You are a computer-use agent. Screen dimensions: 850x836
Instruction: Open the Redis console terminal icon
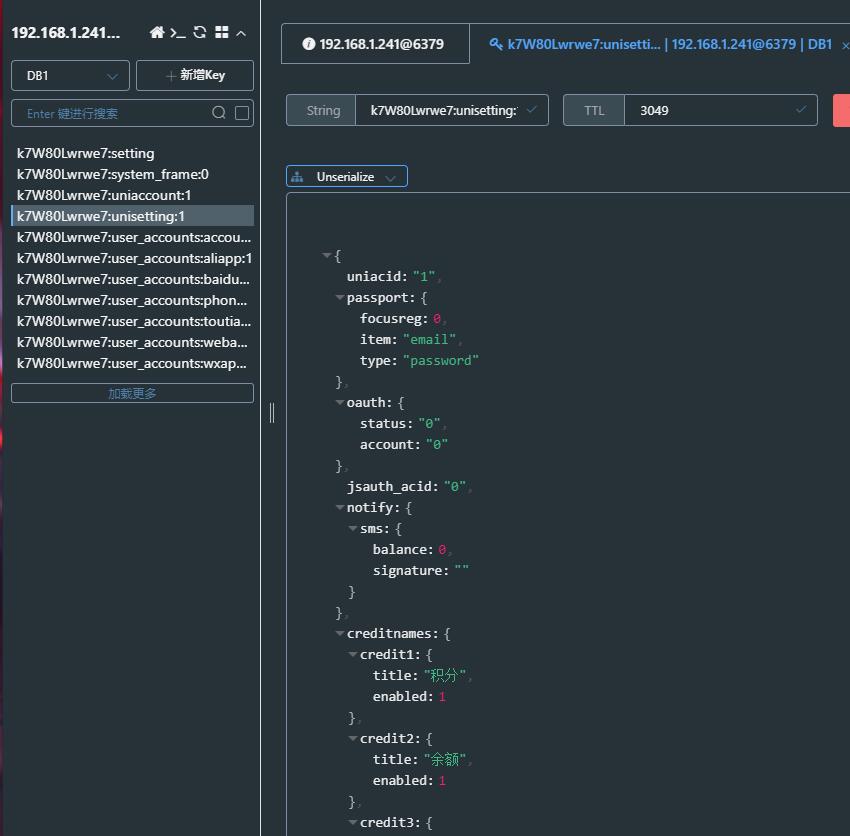coord(178,33)
